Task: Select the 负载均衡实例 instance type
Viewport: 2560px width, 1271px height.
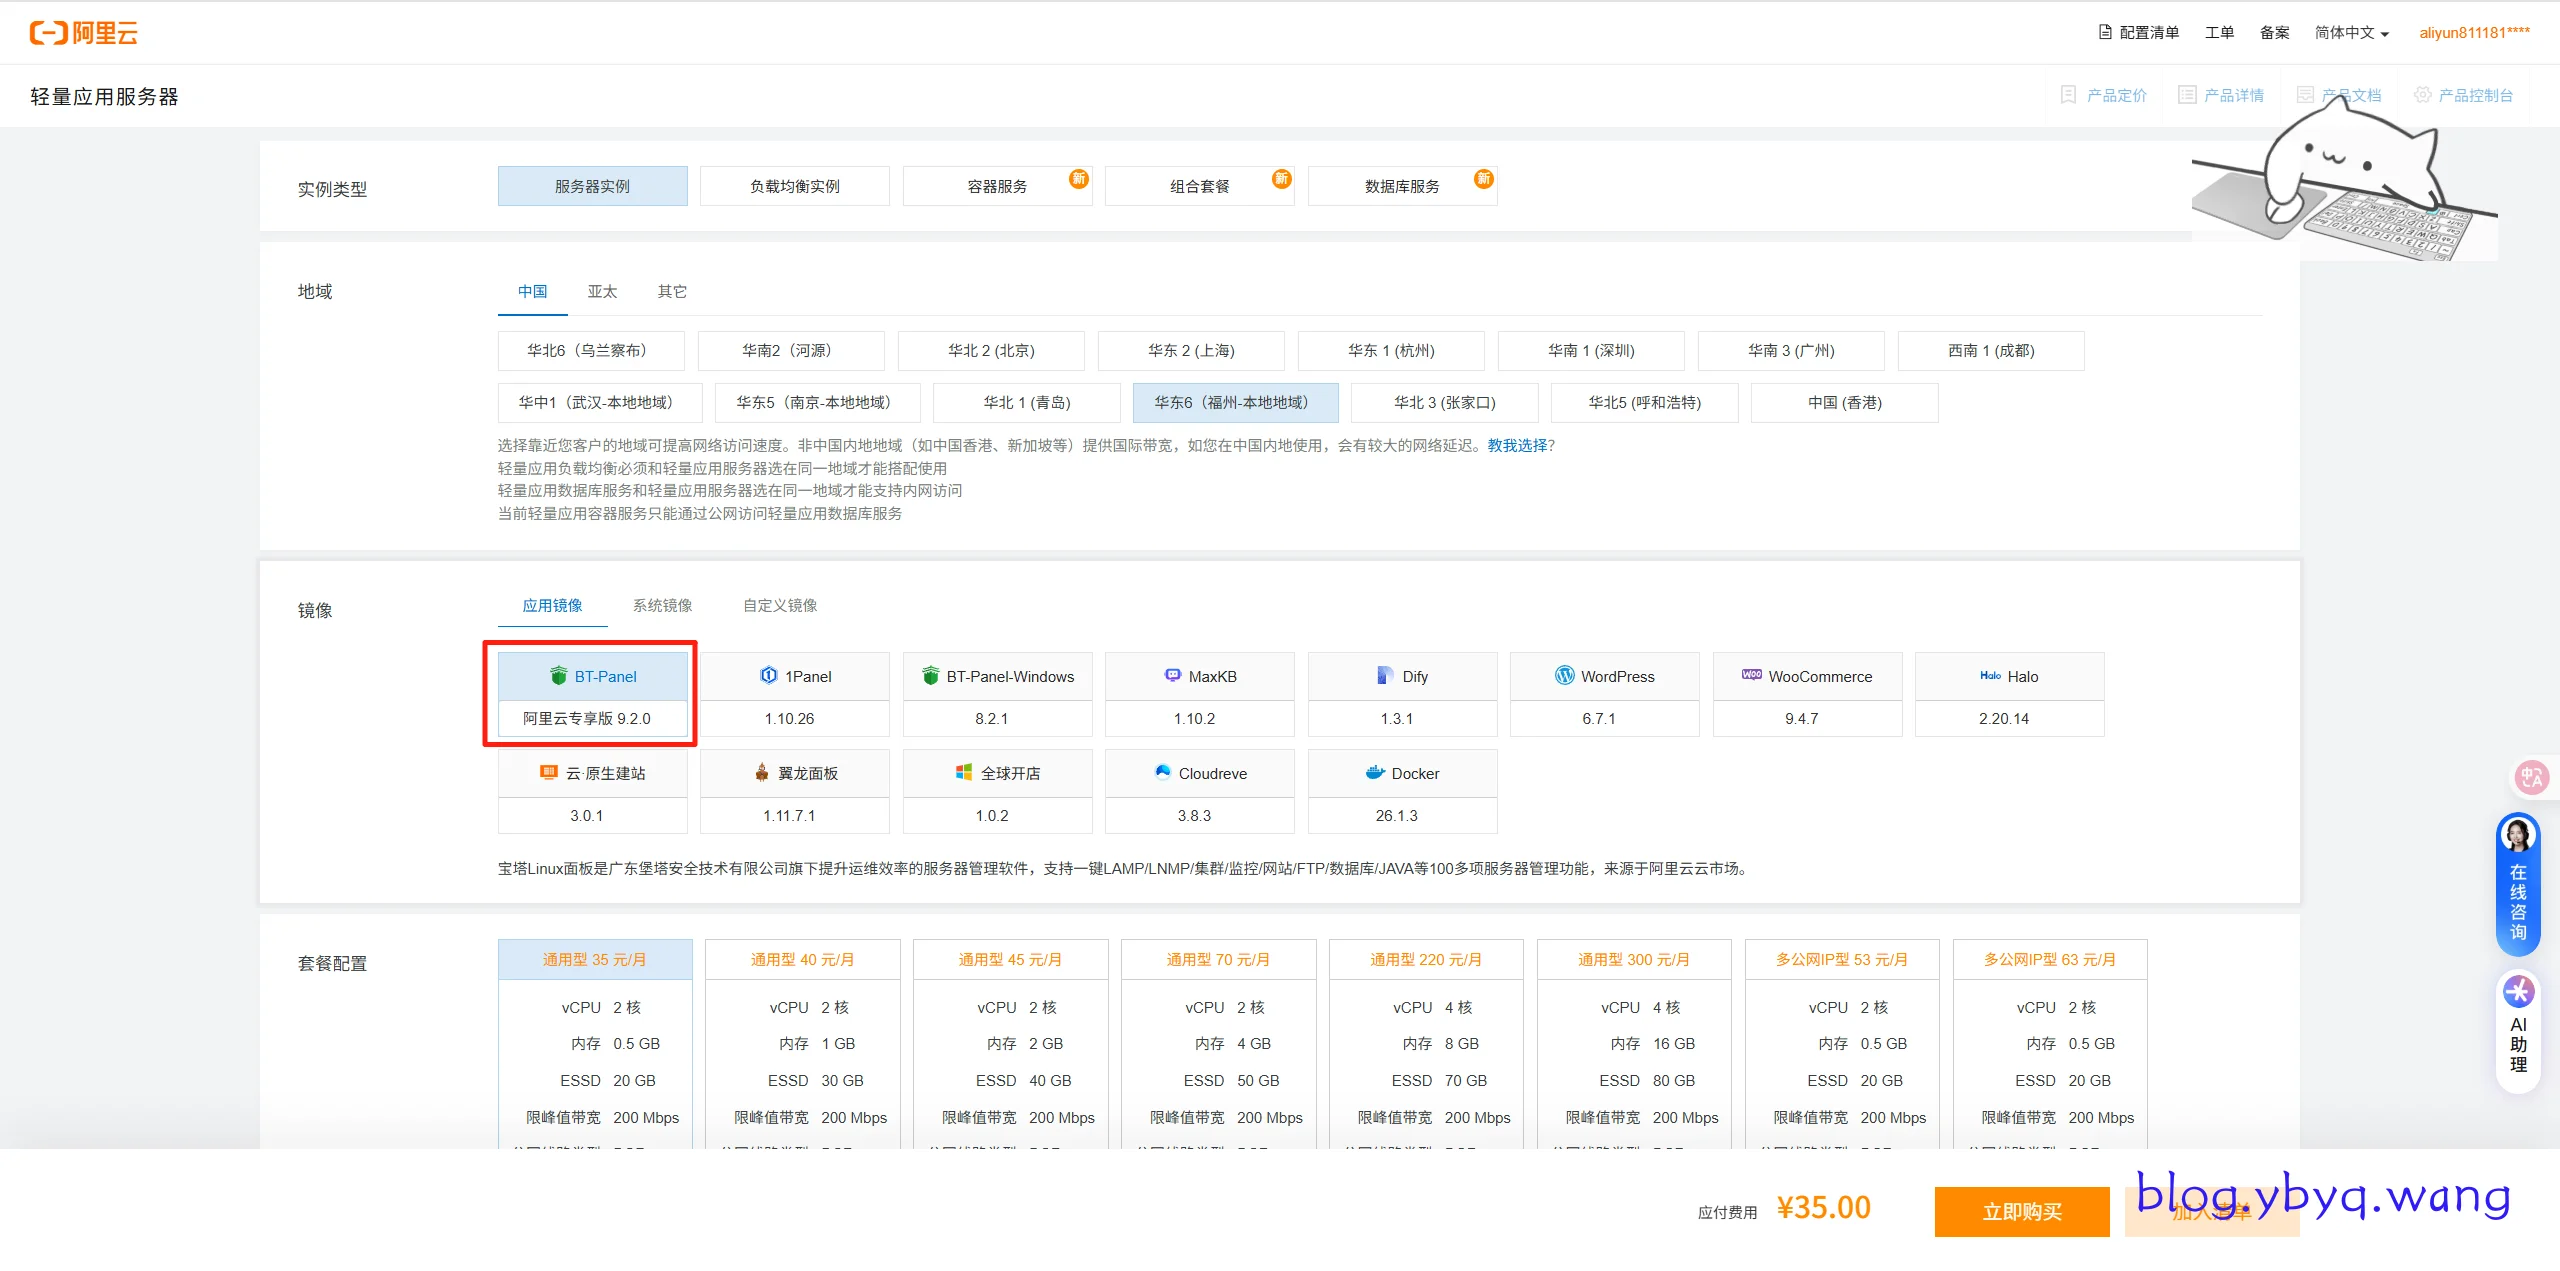Action: pyautogui.click(x=795, y=187)
